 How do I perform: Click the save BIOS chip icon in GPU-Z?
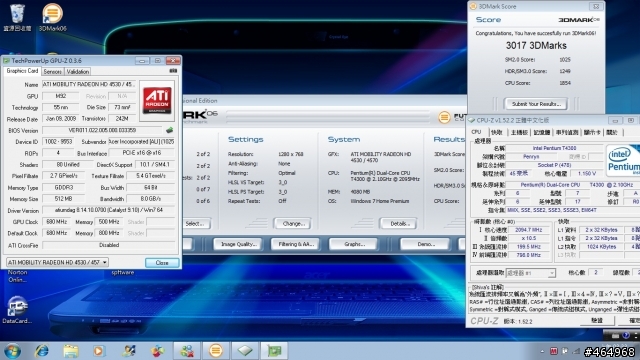coord(169,130)
